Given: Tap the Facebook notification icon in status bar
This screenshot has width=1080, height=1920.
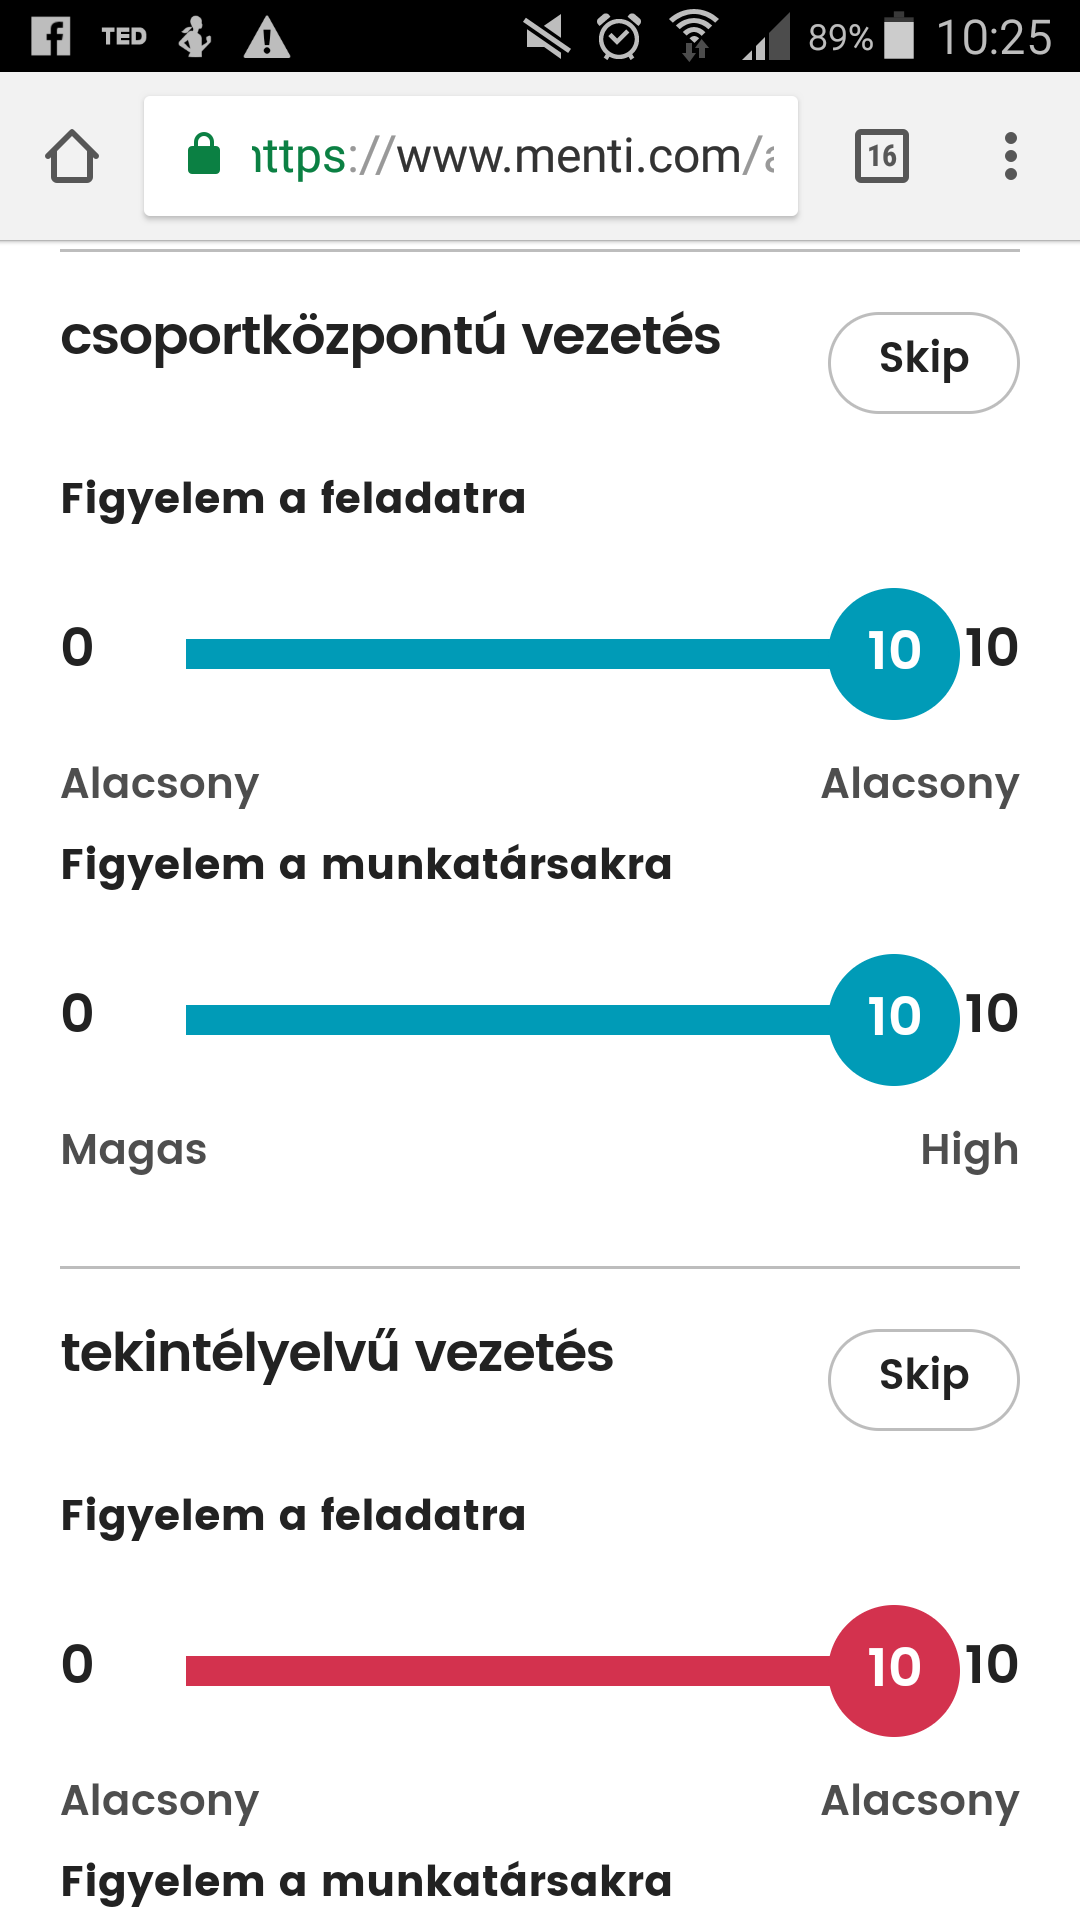Looking at the screenshot, I should [50, 37].
